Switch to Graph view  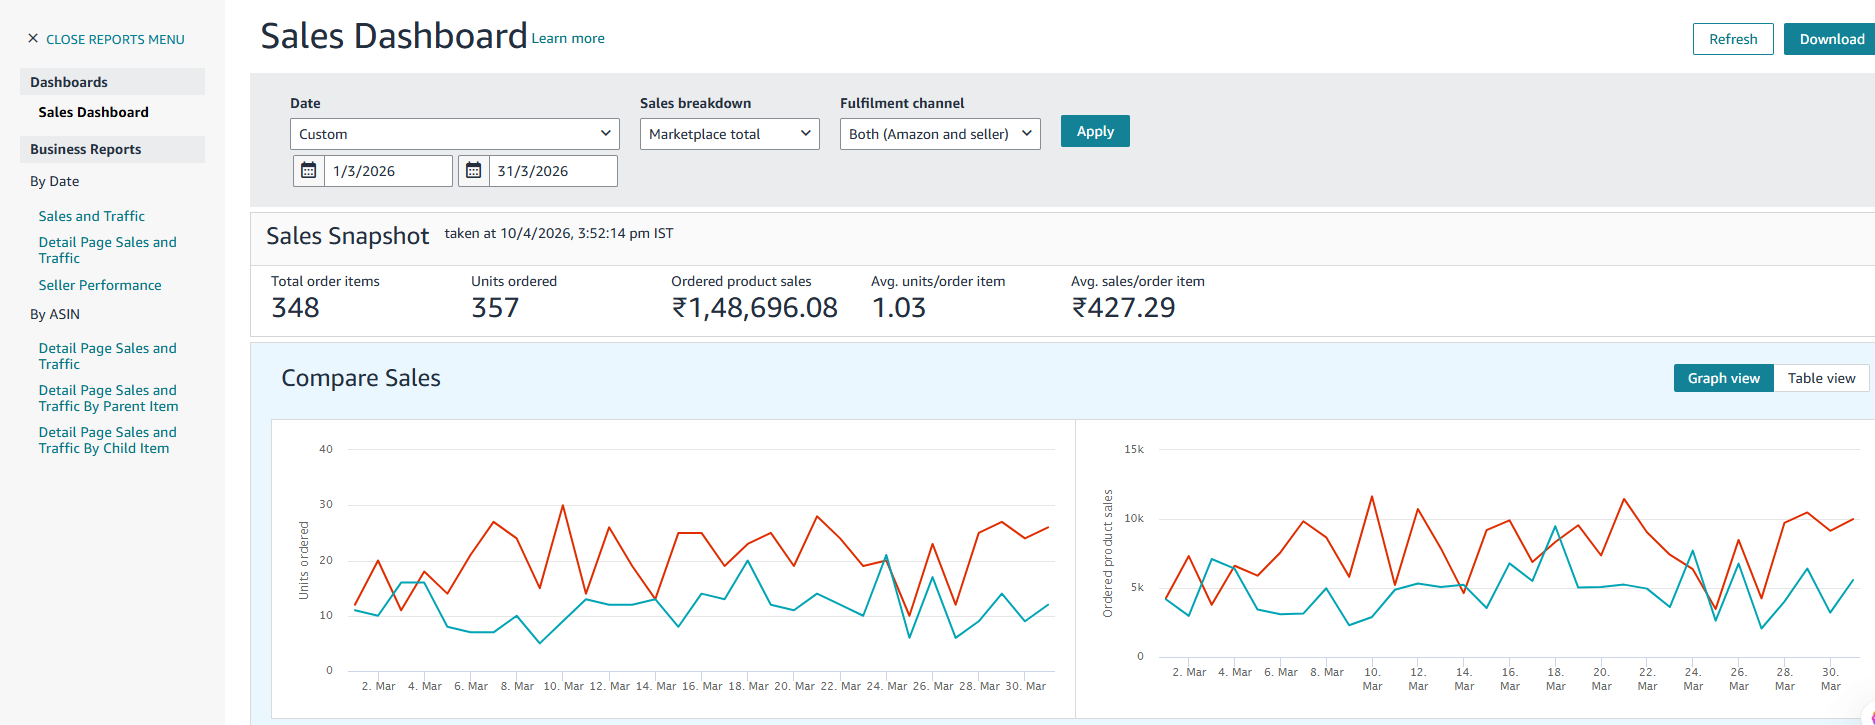1723,378
